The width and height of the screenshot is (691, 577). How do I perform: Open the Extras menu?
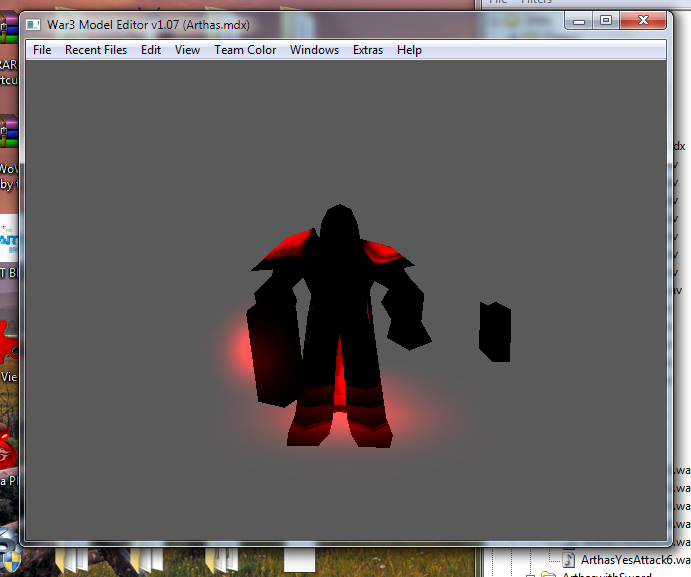click(x=368, y=50)
